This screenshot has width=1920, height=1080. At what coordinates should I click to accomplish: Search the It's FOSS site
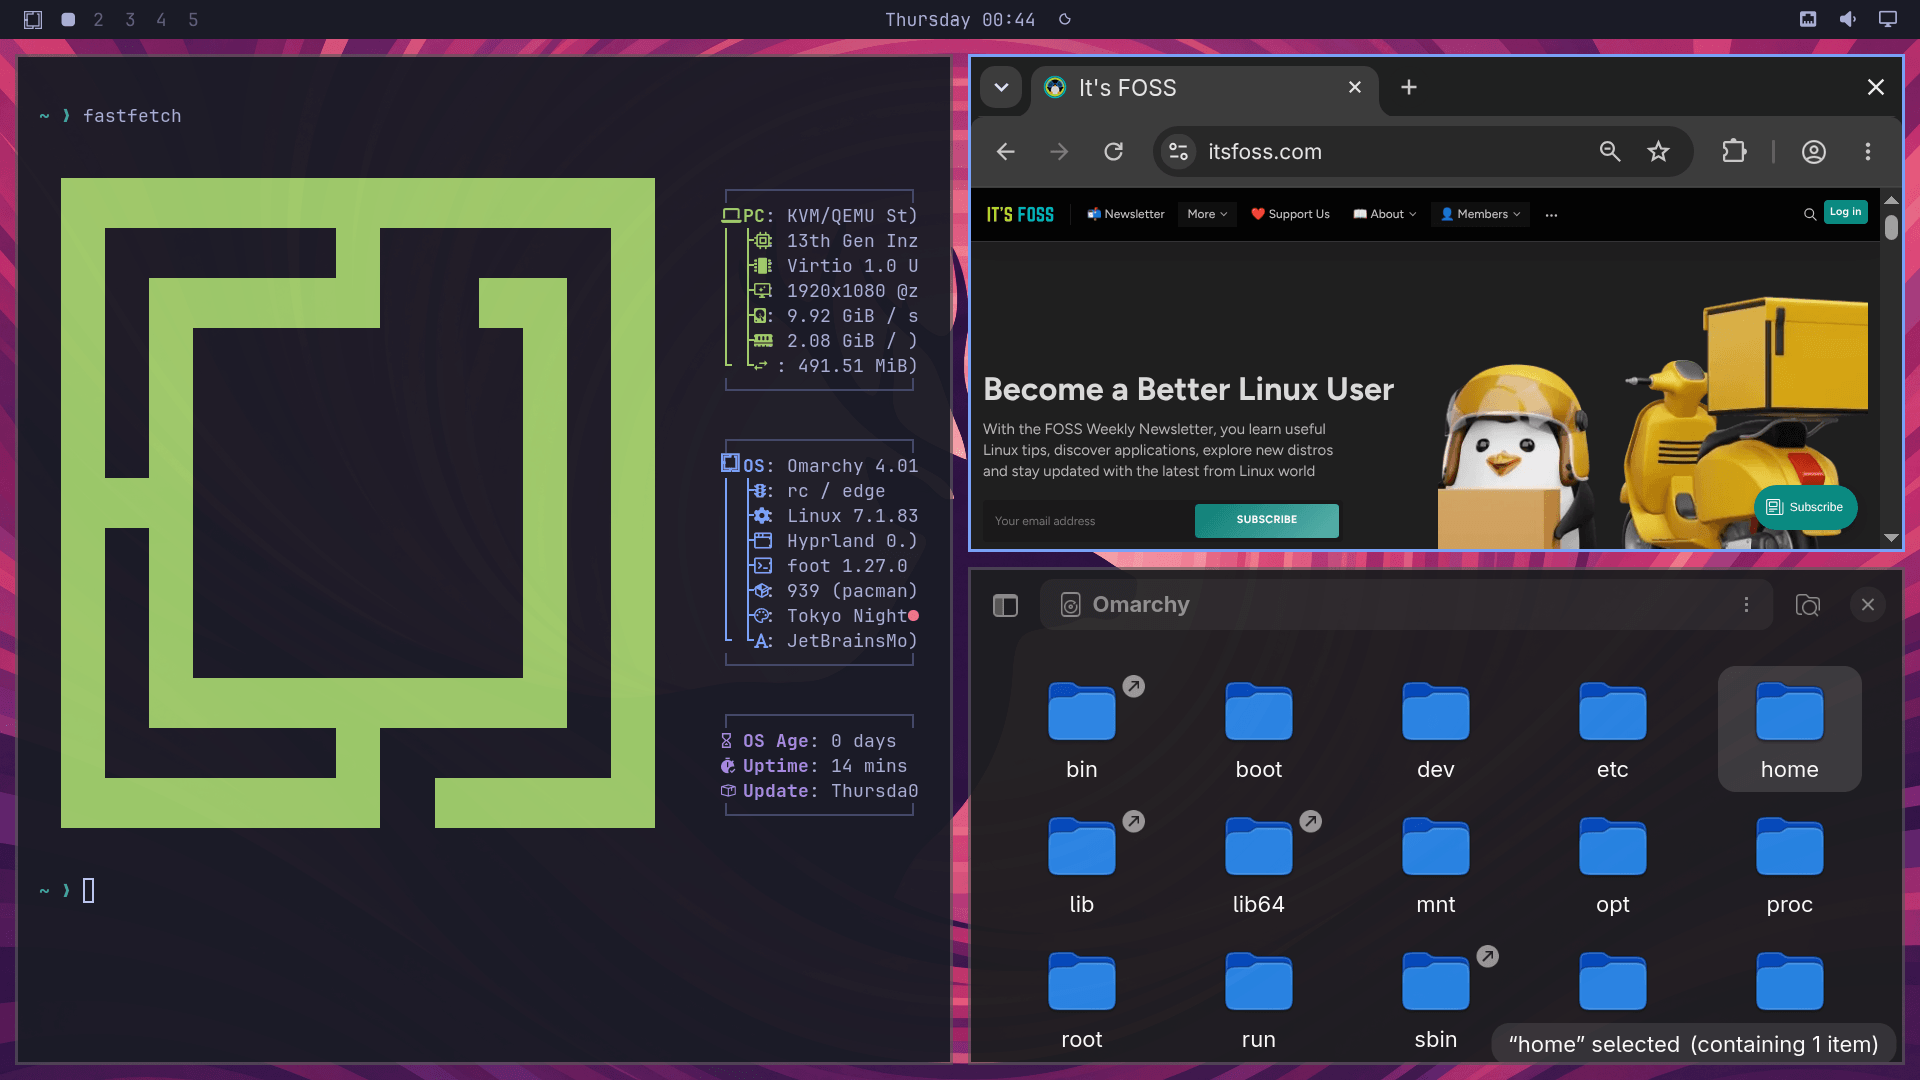[x=1809, y=214]
